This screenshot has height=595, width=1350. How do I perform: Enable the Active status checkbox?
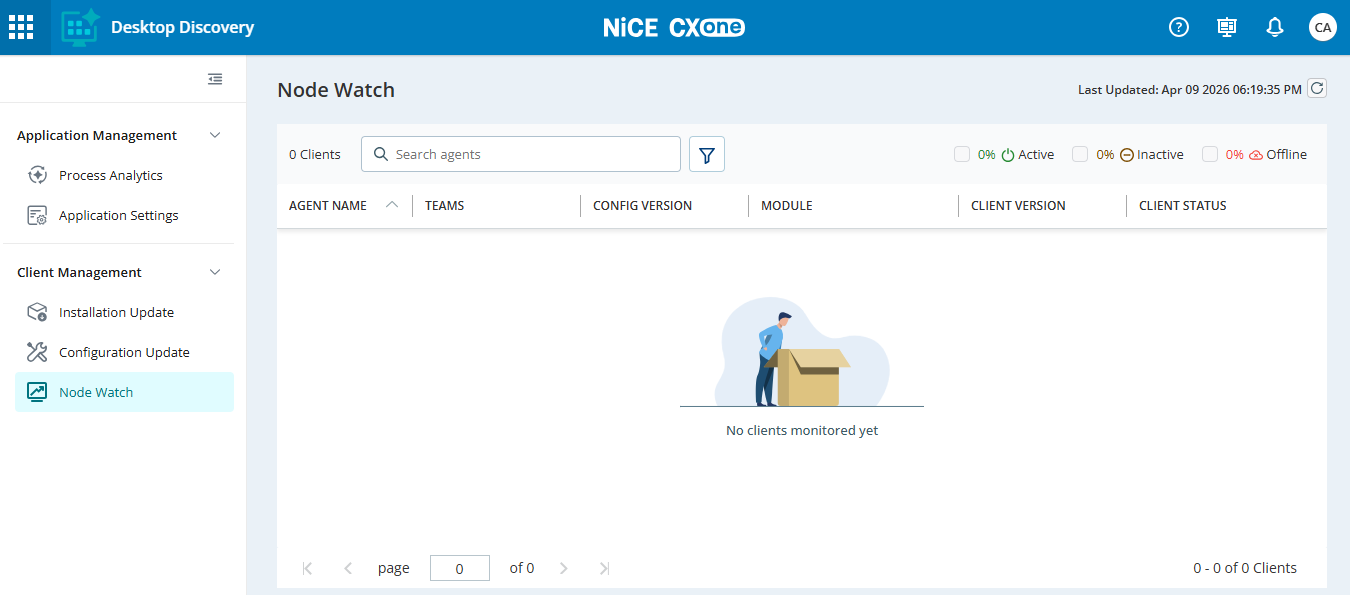pyautogui.click(x=962, y=154)
